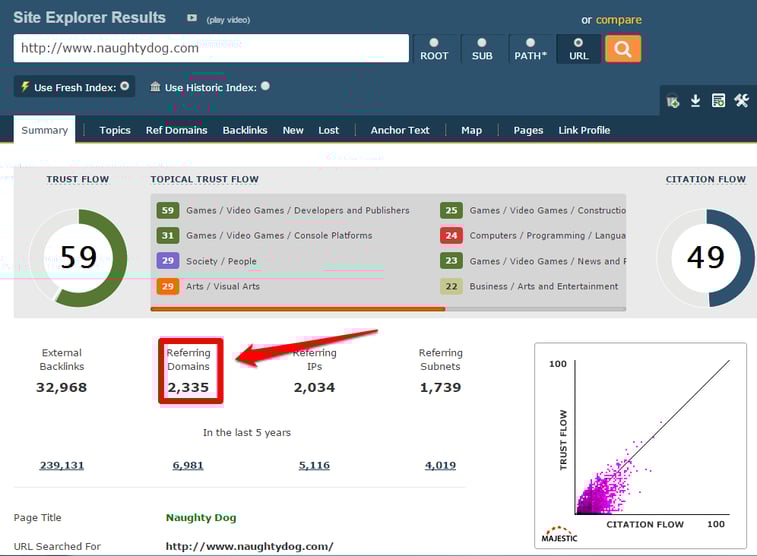Click Games / Video Games / Developers and Publishers
This screenshot has height=556, width=757.
tap(298, 210)
